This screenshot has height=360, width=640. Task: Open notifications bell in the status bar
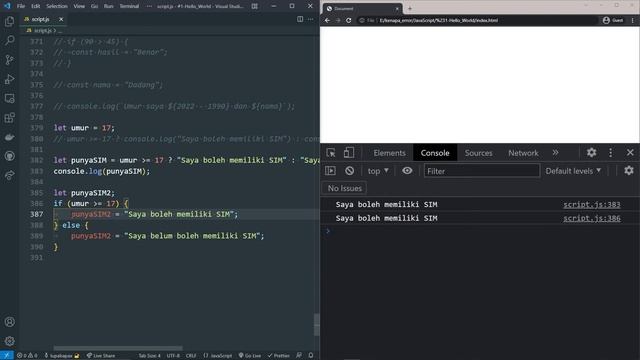click(x=311, y=356)
